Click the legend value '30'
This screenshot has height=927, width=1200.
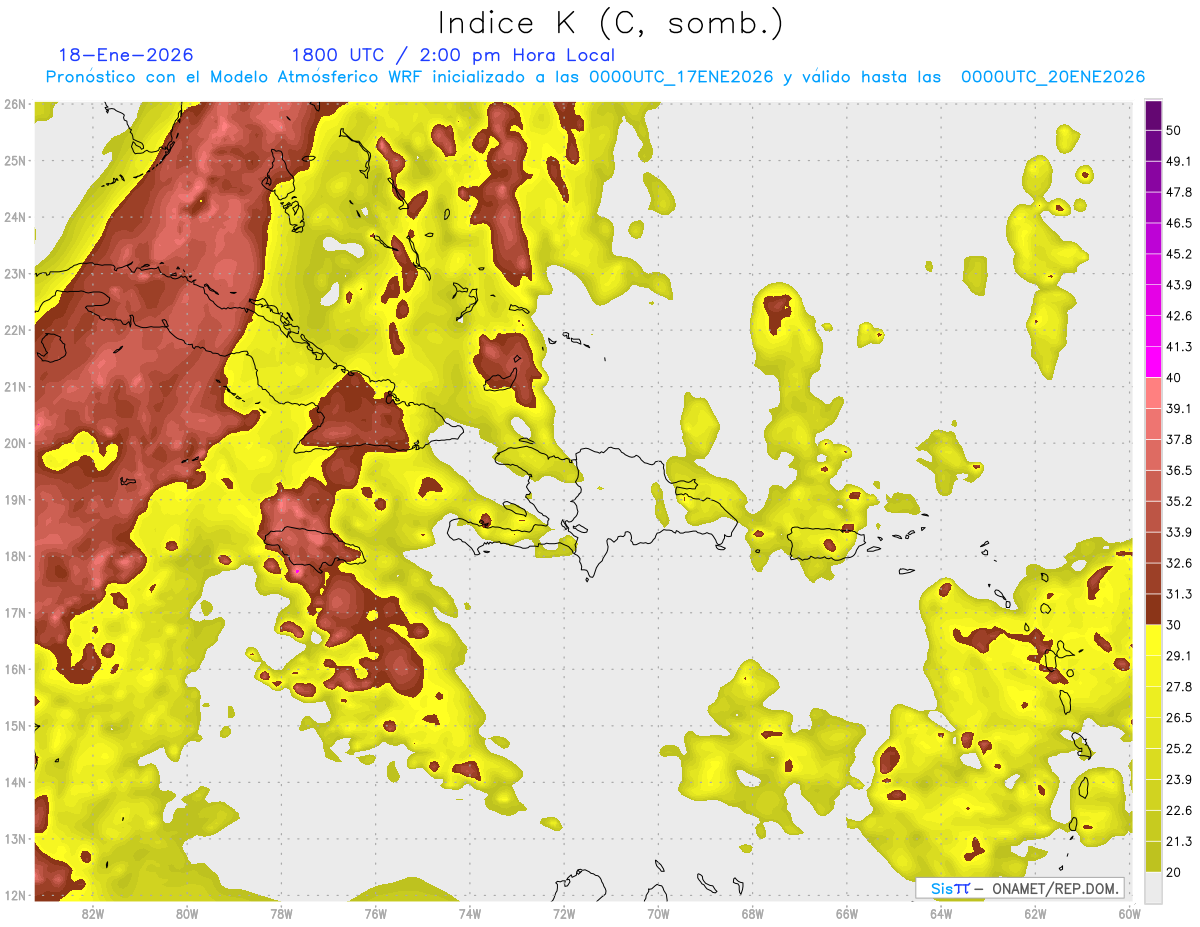pyautogui.click(x=1174, y=625)
